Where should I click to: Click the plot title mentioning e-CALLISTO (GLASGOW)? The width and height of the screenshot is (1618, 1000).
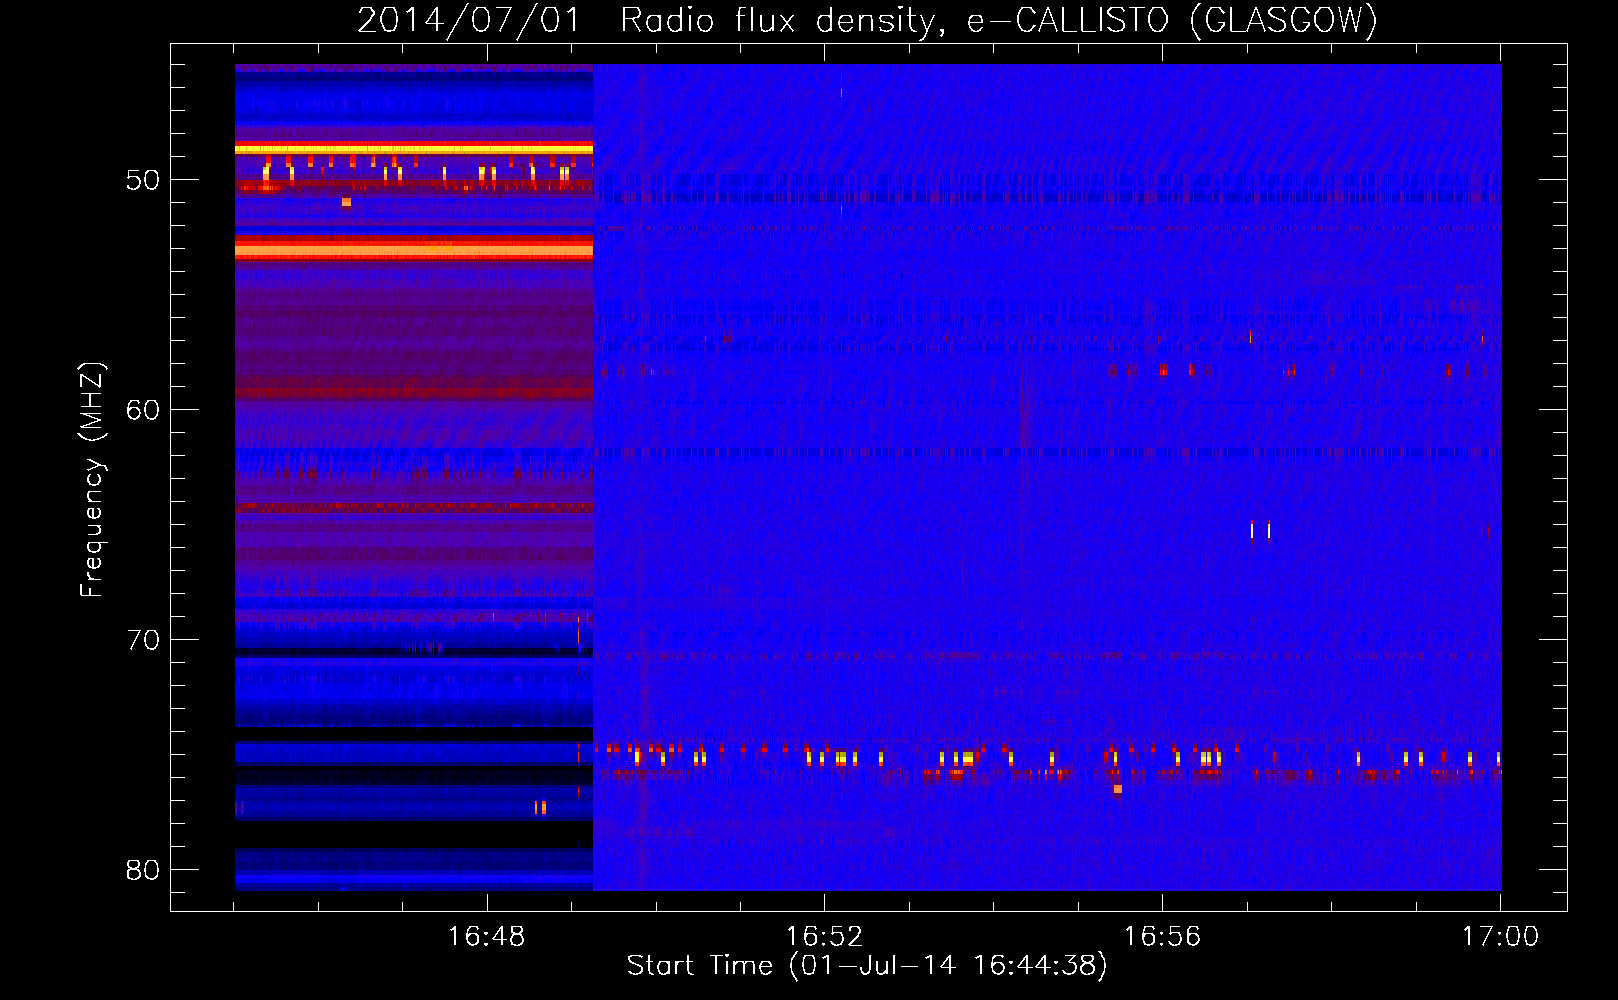pyautogui.click(x=867, y=20)
